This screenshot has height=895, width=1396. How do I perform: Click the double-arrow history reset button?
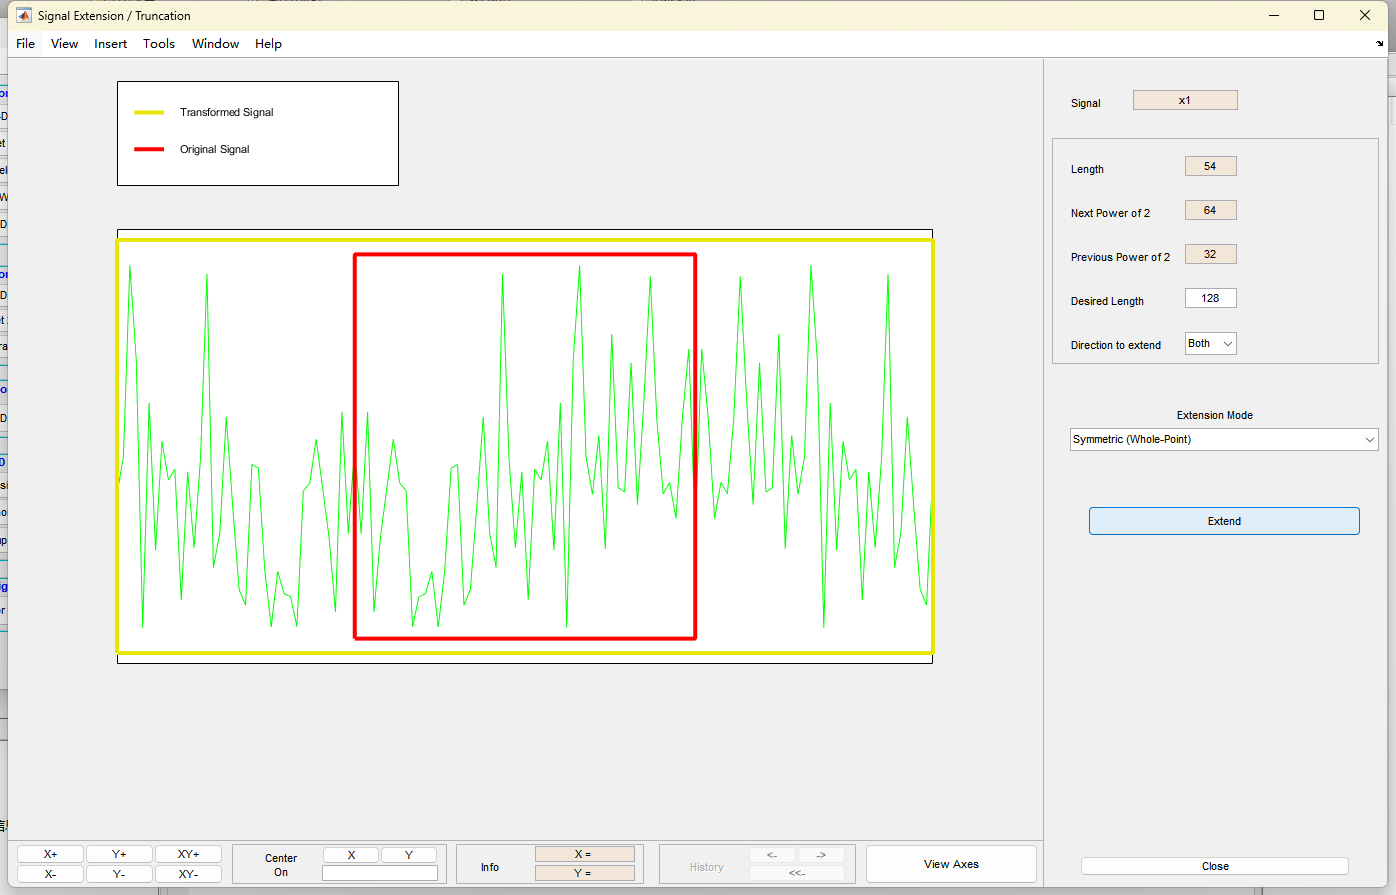tap(796, 872)
